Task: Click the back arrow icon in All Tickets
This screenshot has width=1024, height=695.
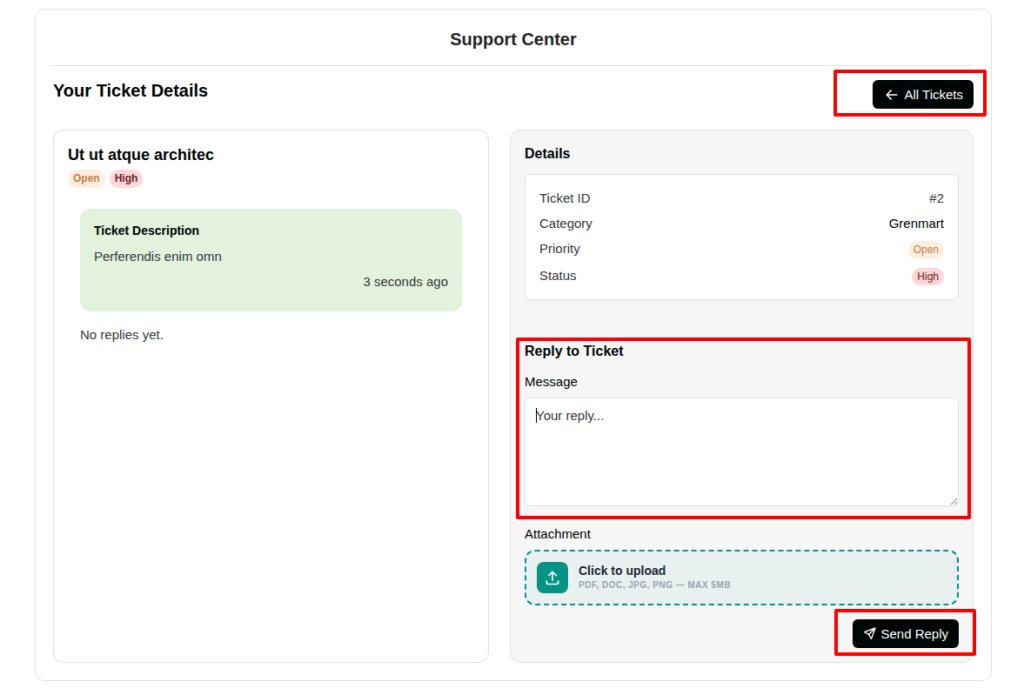Action: 891,95
